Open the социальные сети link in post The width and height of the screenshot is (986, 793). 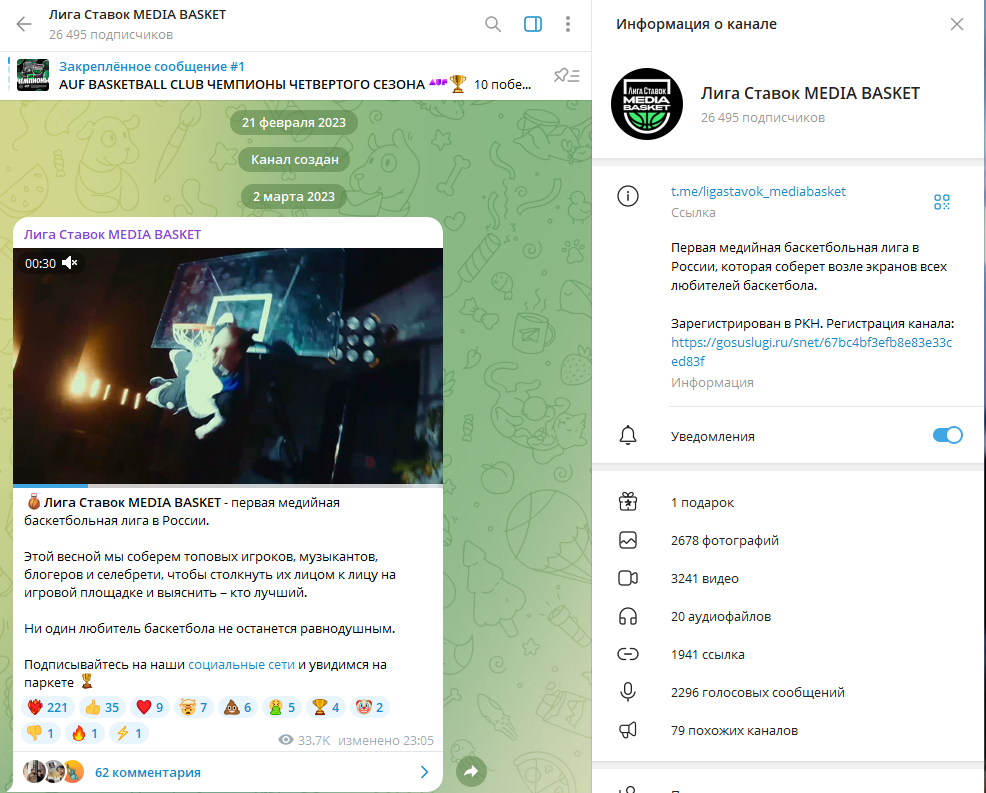[241, 665]
